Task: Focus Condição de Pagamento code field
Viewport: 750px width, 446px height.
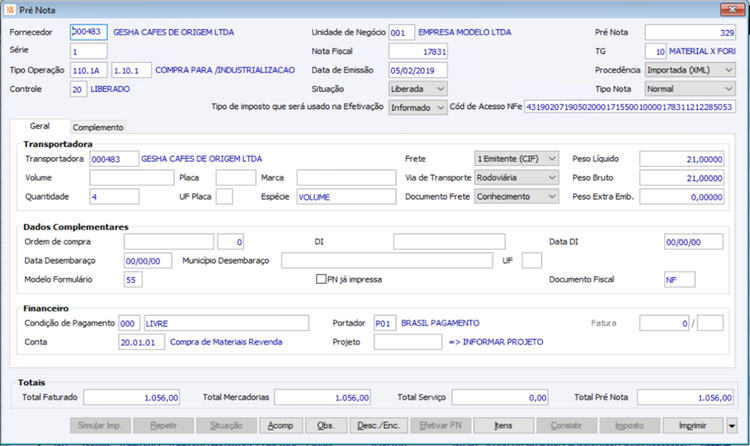Action: coord(129,323)
